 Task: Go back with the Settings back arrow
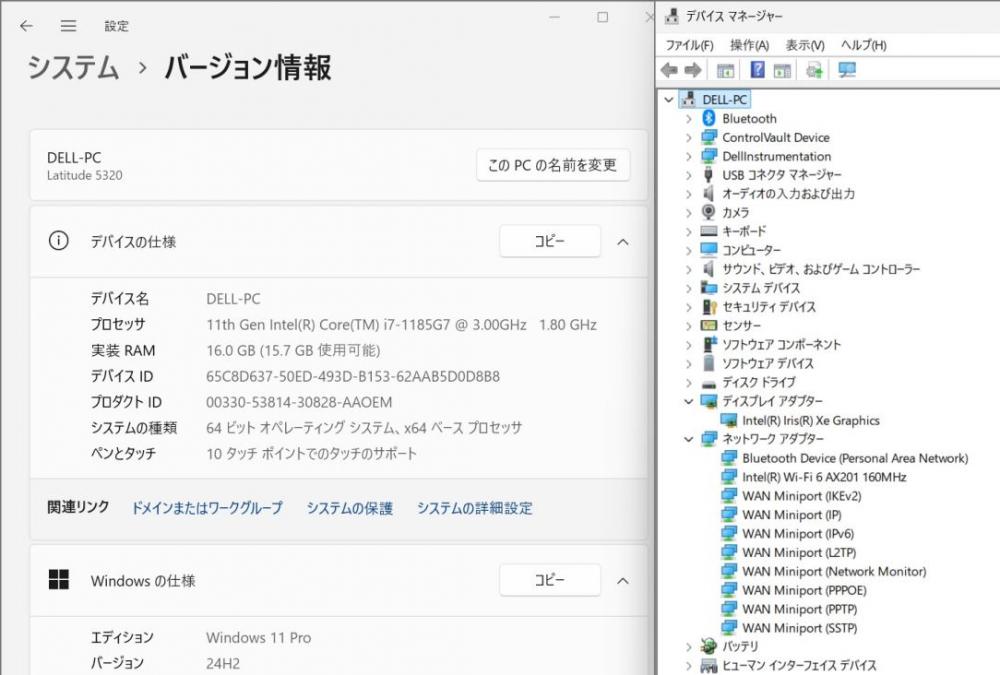click(26, 26)
